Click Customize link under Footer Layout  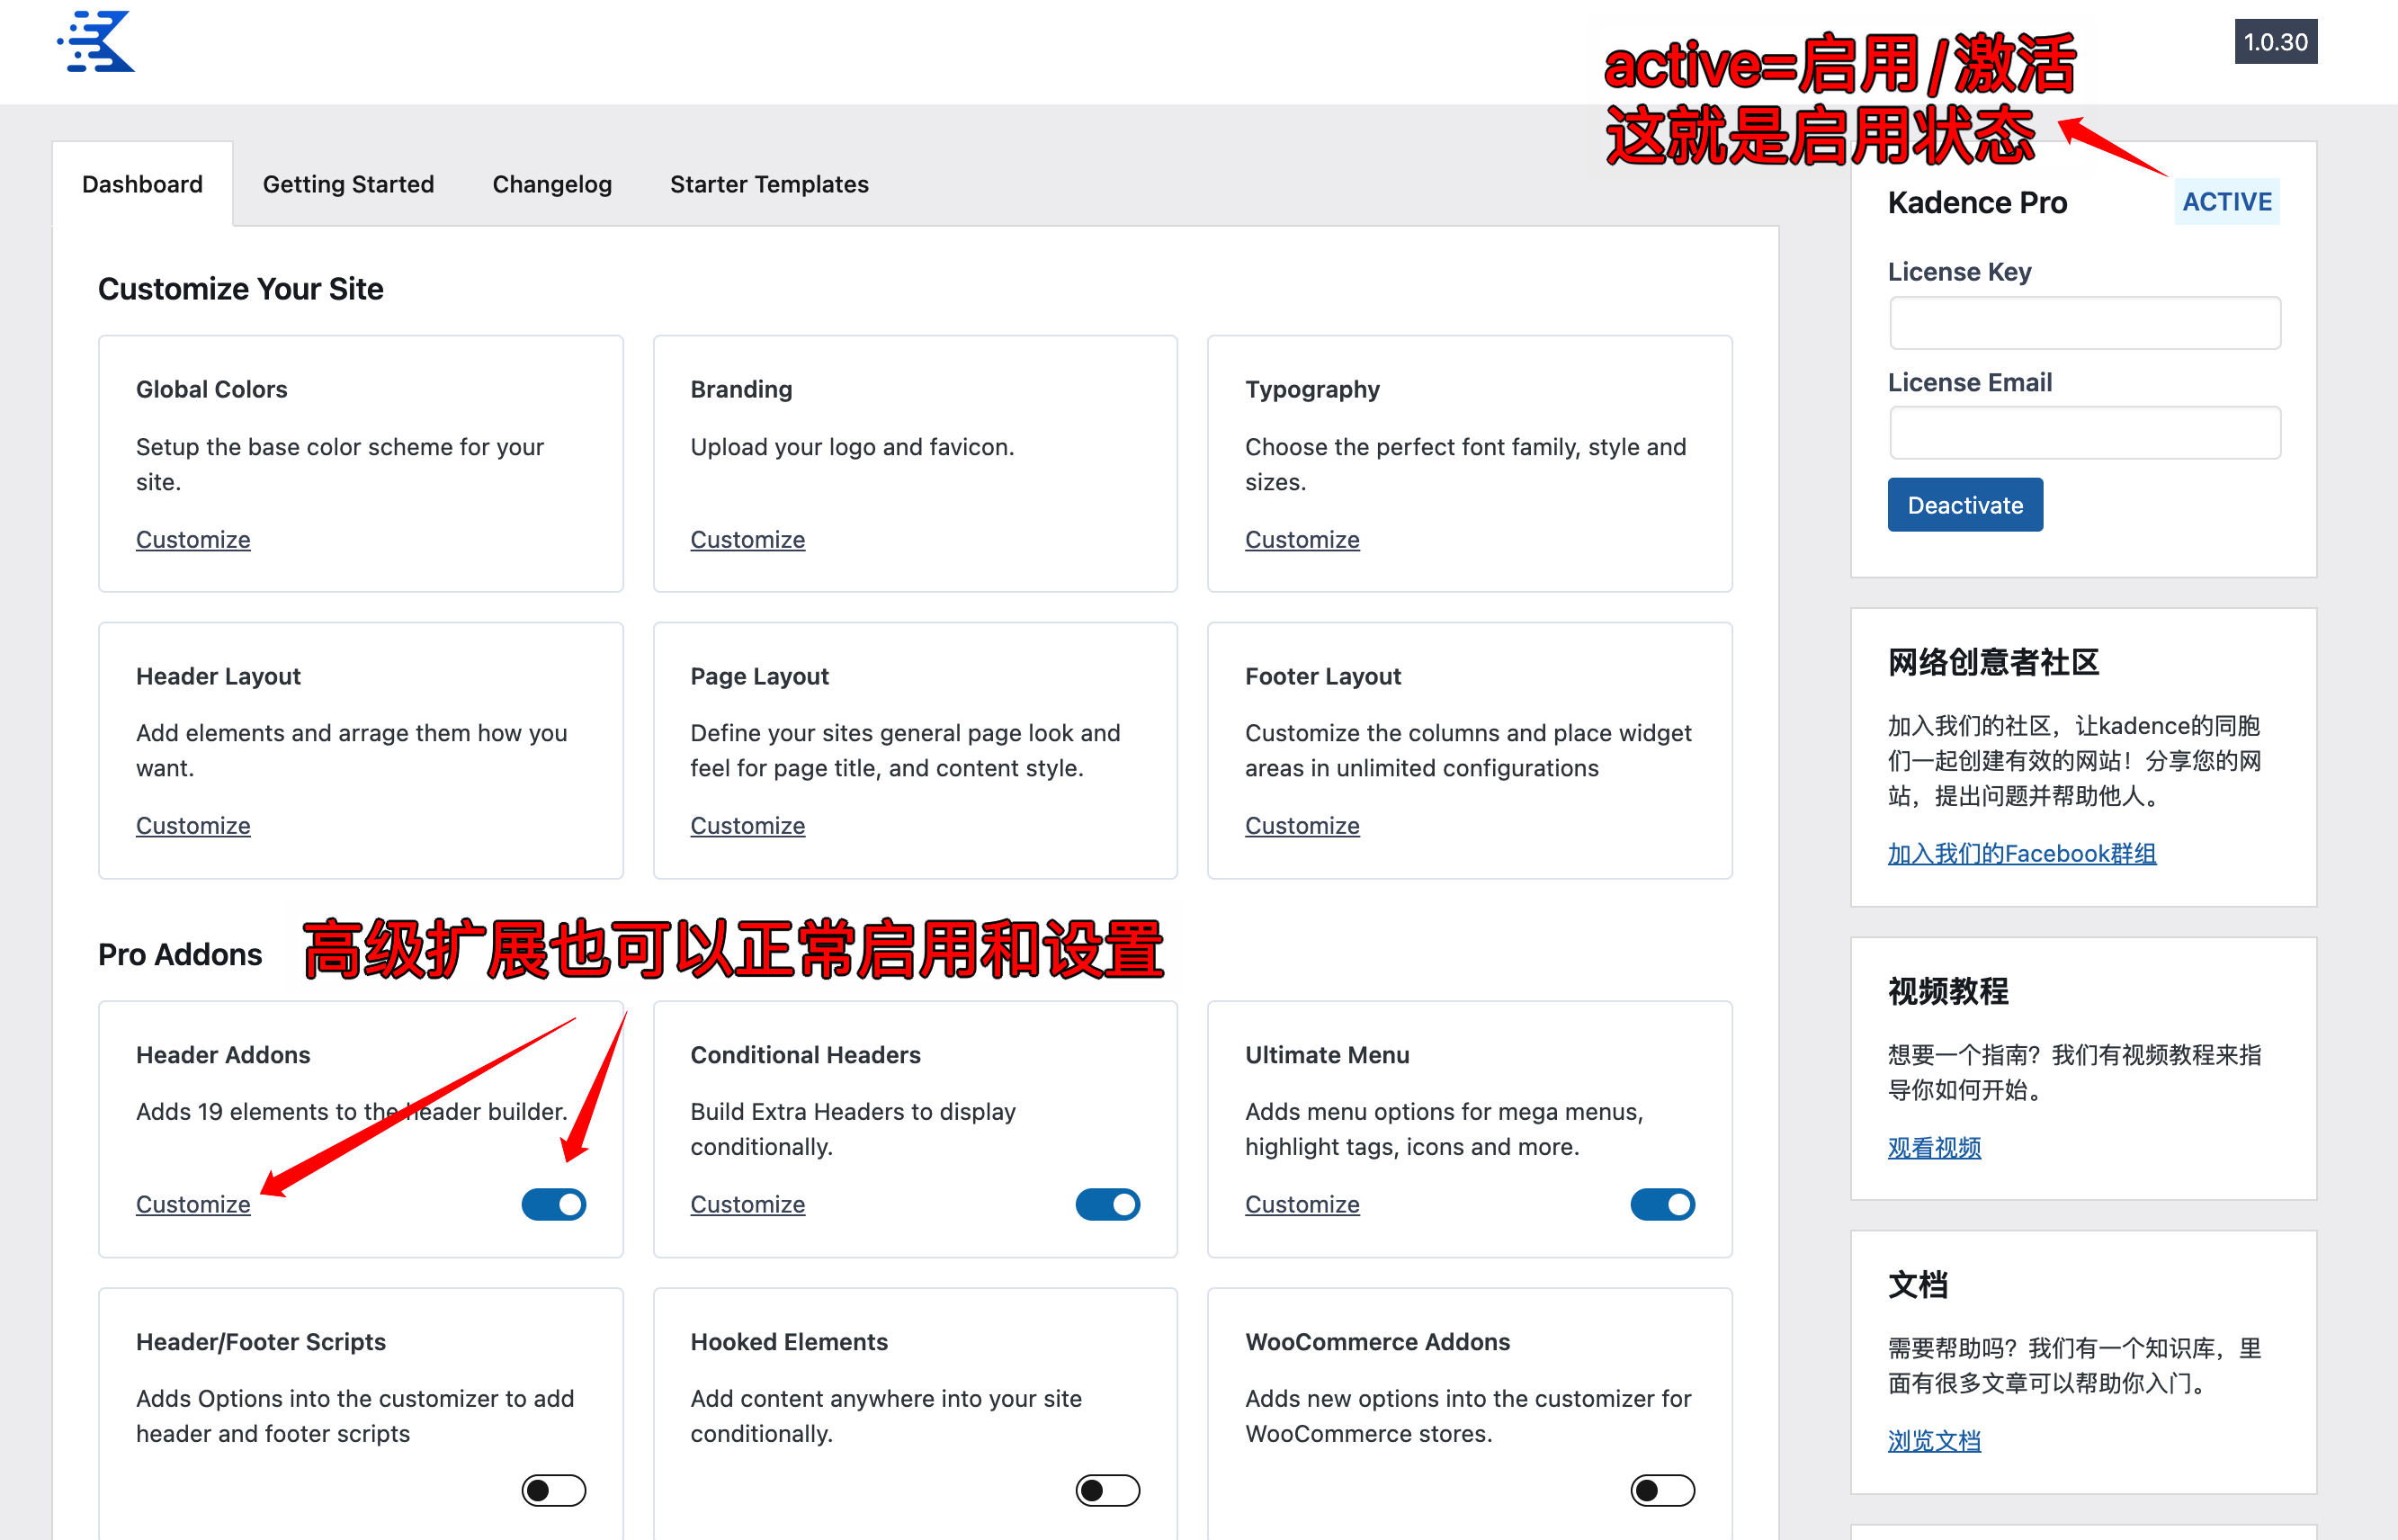[1302, 825]
